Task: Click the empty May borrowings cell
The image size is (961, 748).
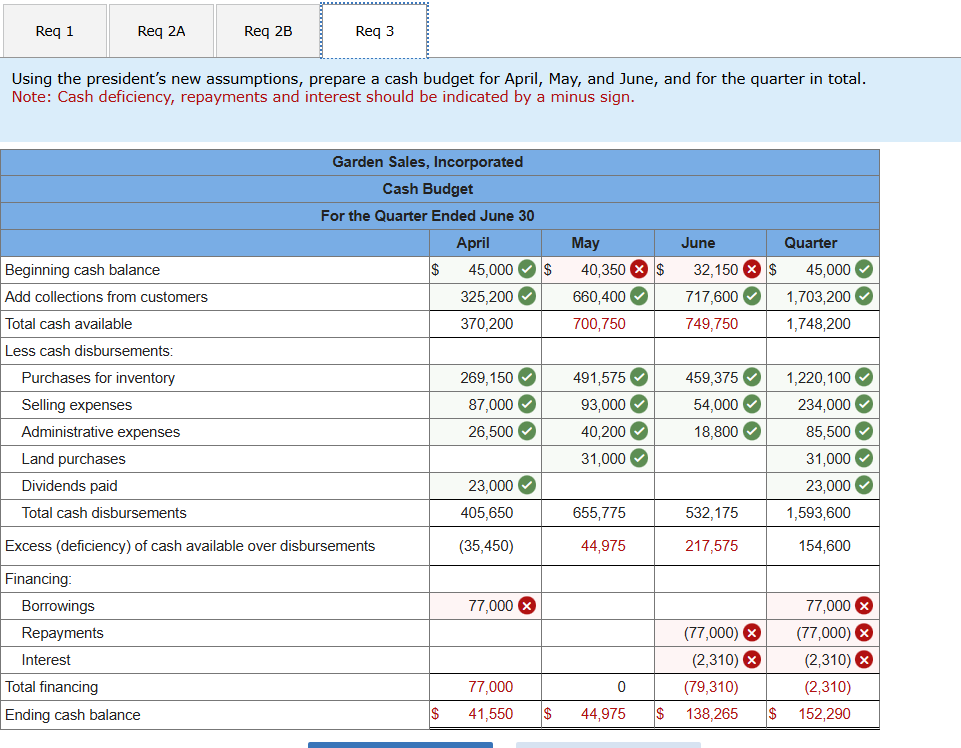Action: [x=598, y=606]
